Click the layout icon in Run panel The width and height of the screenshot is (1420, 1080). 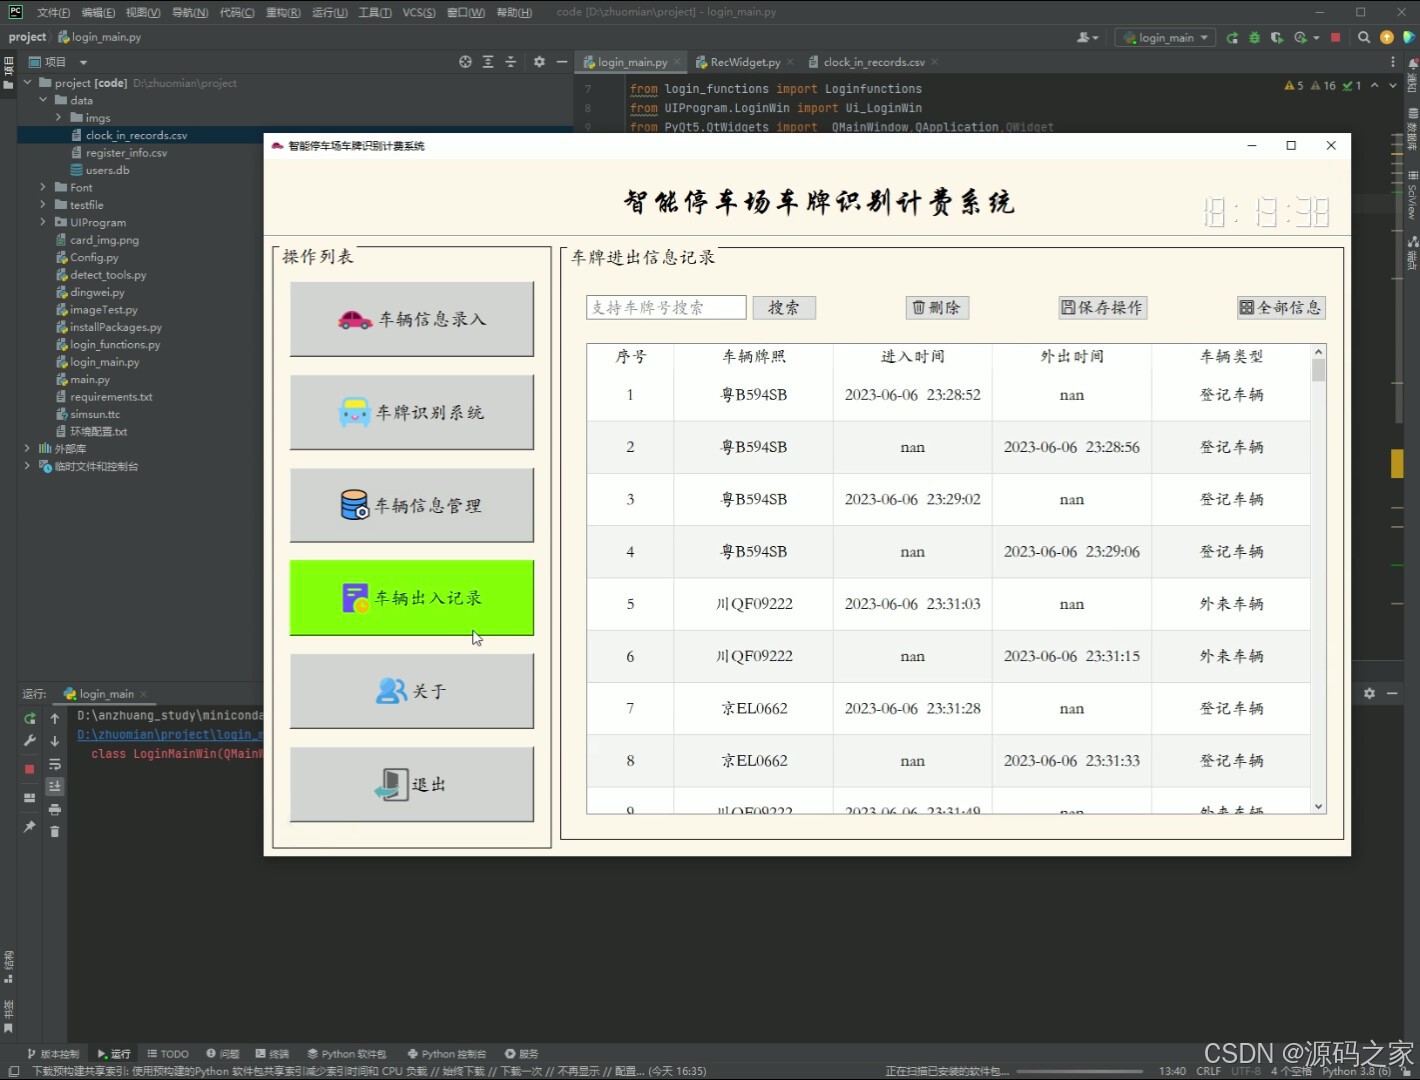pos(30,797)
